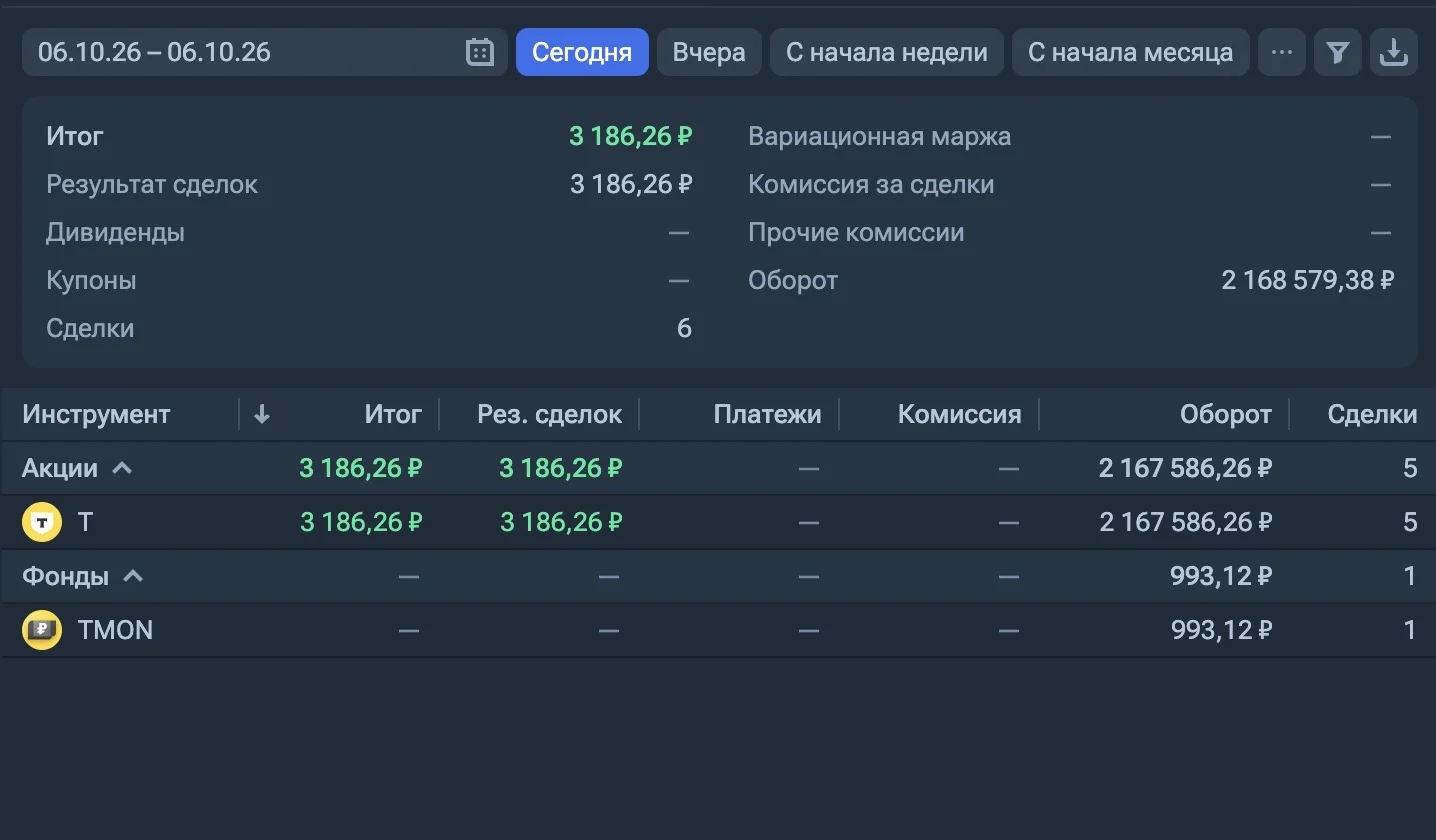Download report with the export icon
The height and width of the screenshot is (840, 1436).
[1393, 52]
